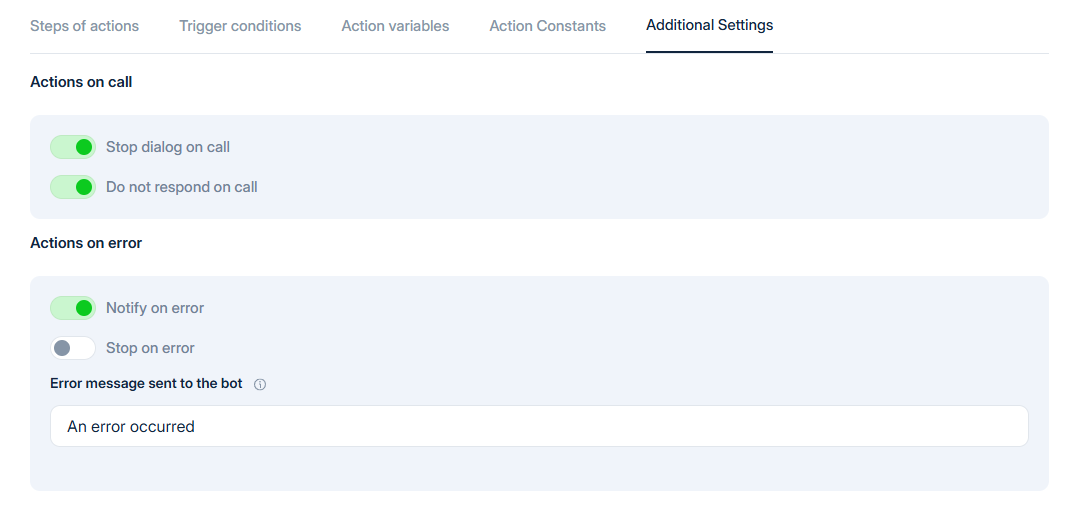Enable the Stop on error switch
Viewport: 1080px width, 509px height.
pos(73,348)
